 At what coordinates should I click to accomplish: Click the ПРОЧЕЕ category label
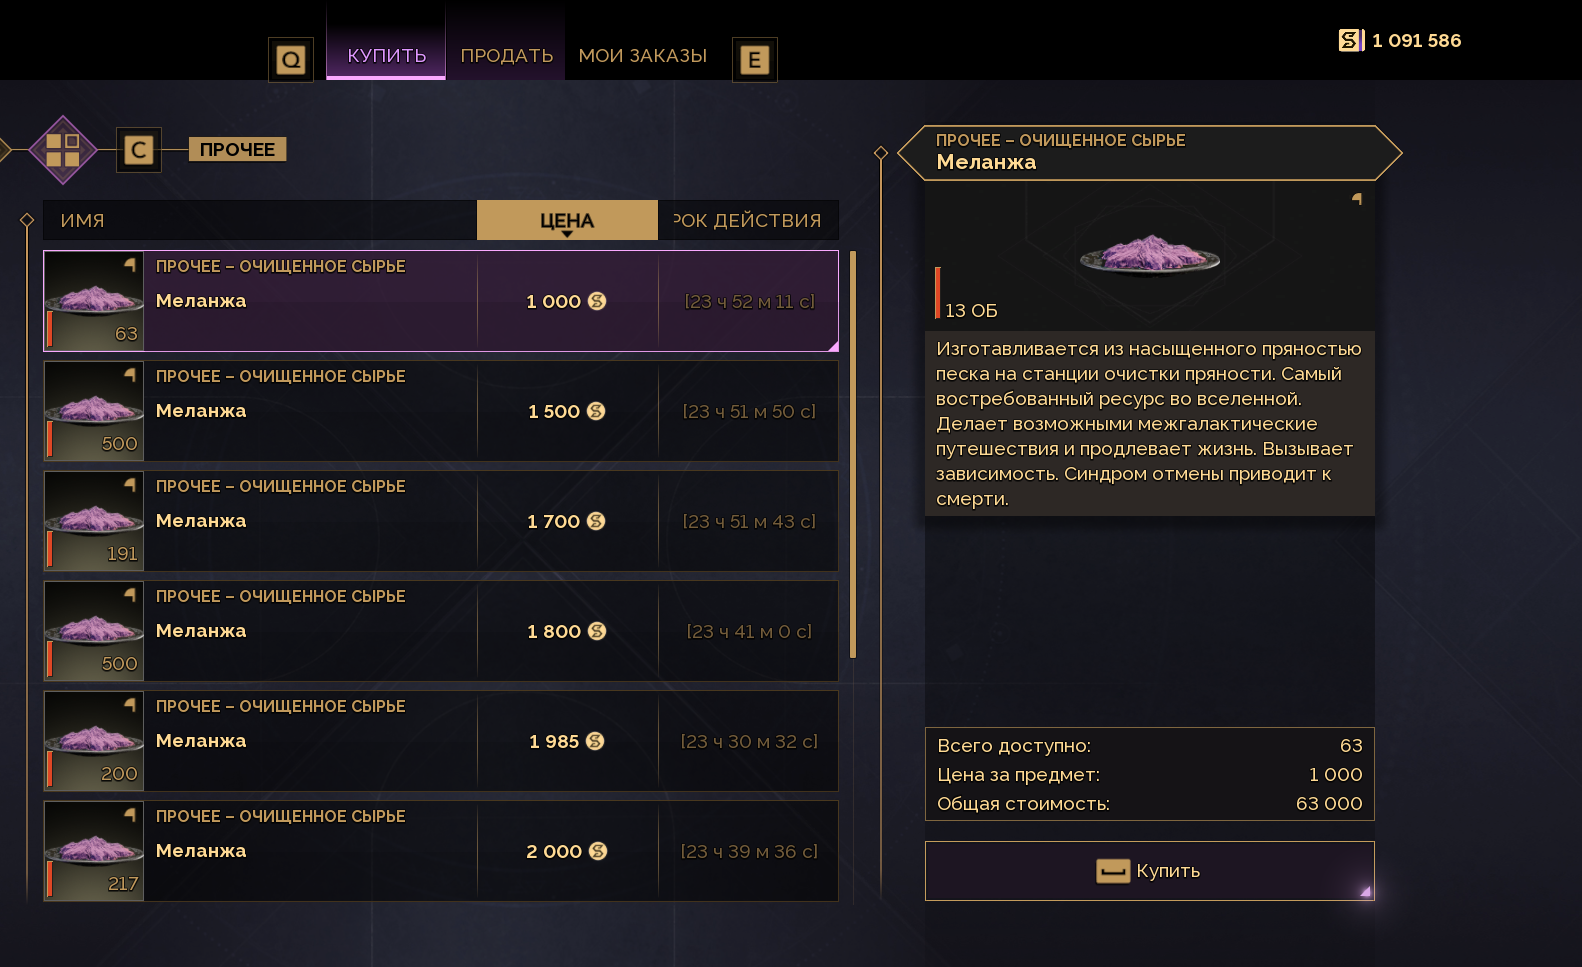tap(237, 149)
